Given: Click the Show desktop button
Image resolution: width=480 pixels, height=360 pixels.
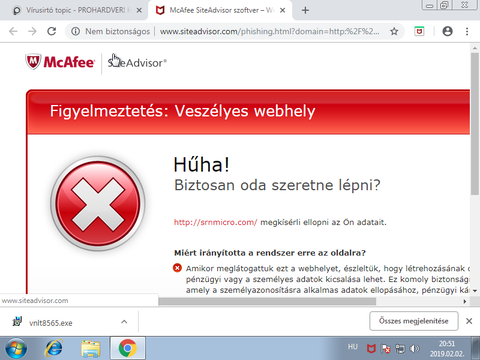Looking at the screenshot, I should [476, 348].
